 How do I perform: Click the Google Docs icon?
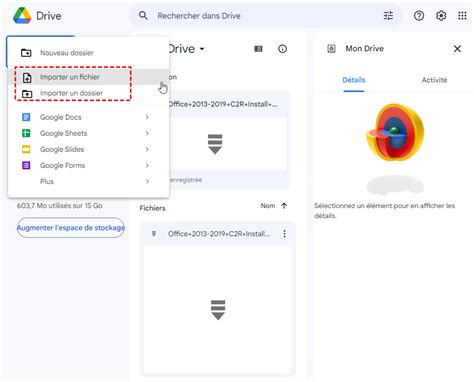pos(26,117)
